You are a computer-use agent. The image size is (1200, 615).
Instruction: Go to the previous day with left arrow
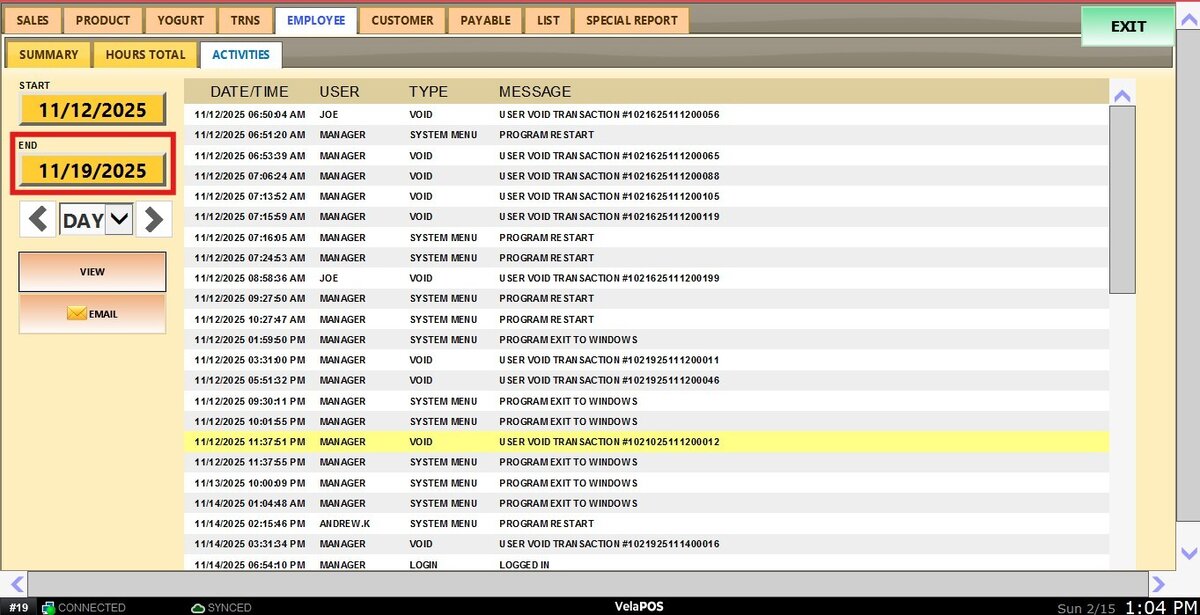pyautogui.click(x=38, y=219)
